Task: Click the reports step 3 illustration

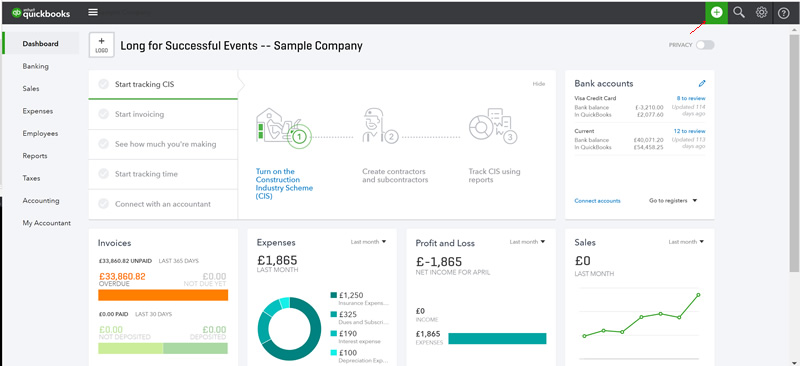Action: click(493, 125)
